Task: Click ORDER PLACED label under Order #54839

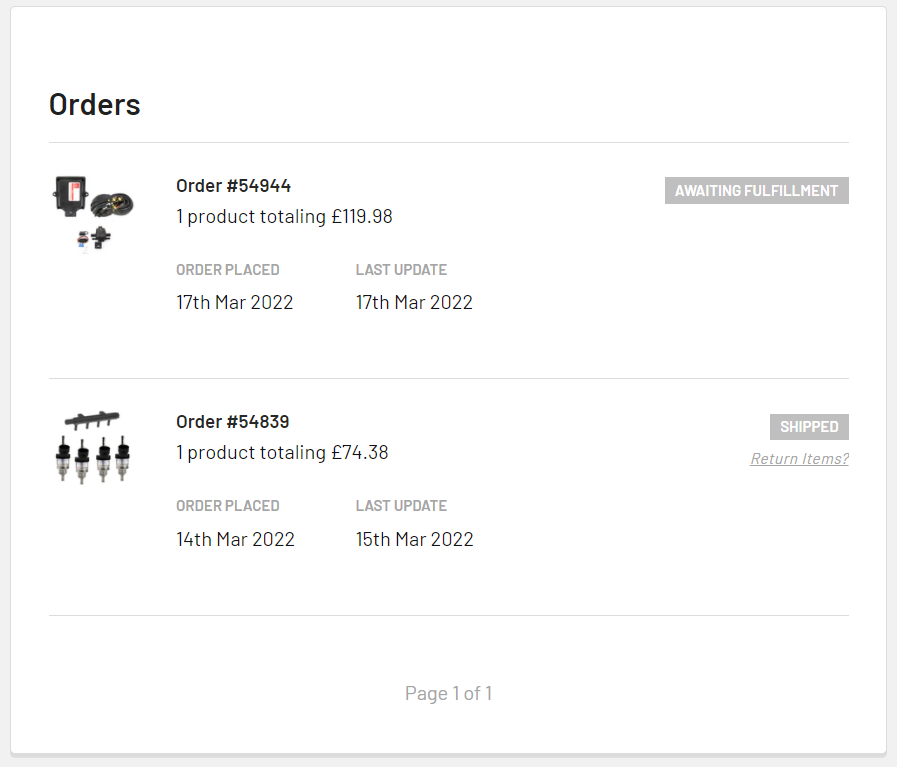Action: [x=228, y=506]
